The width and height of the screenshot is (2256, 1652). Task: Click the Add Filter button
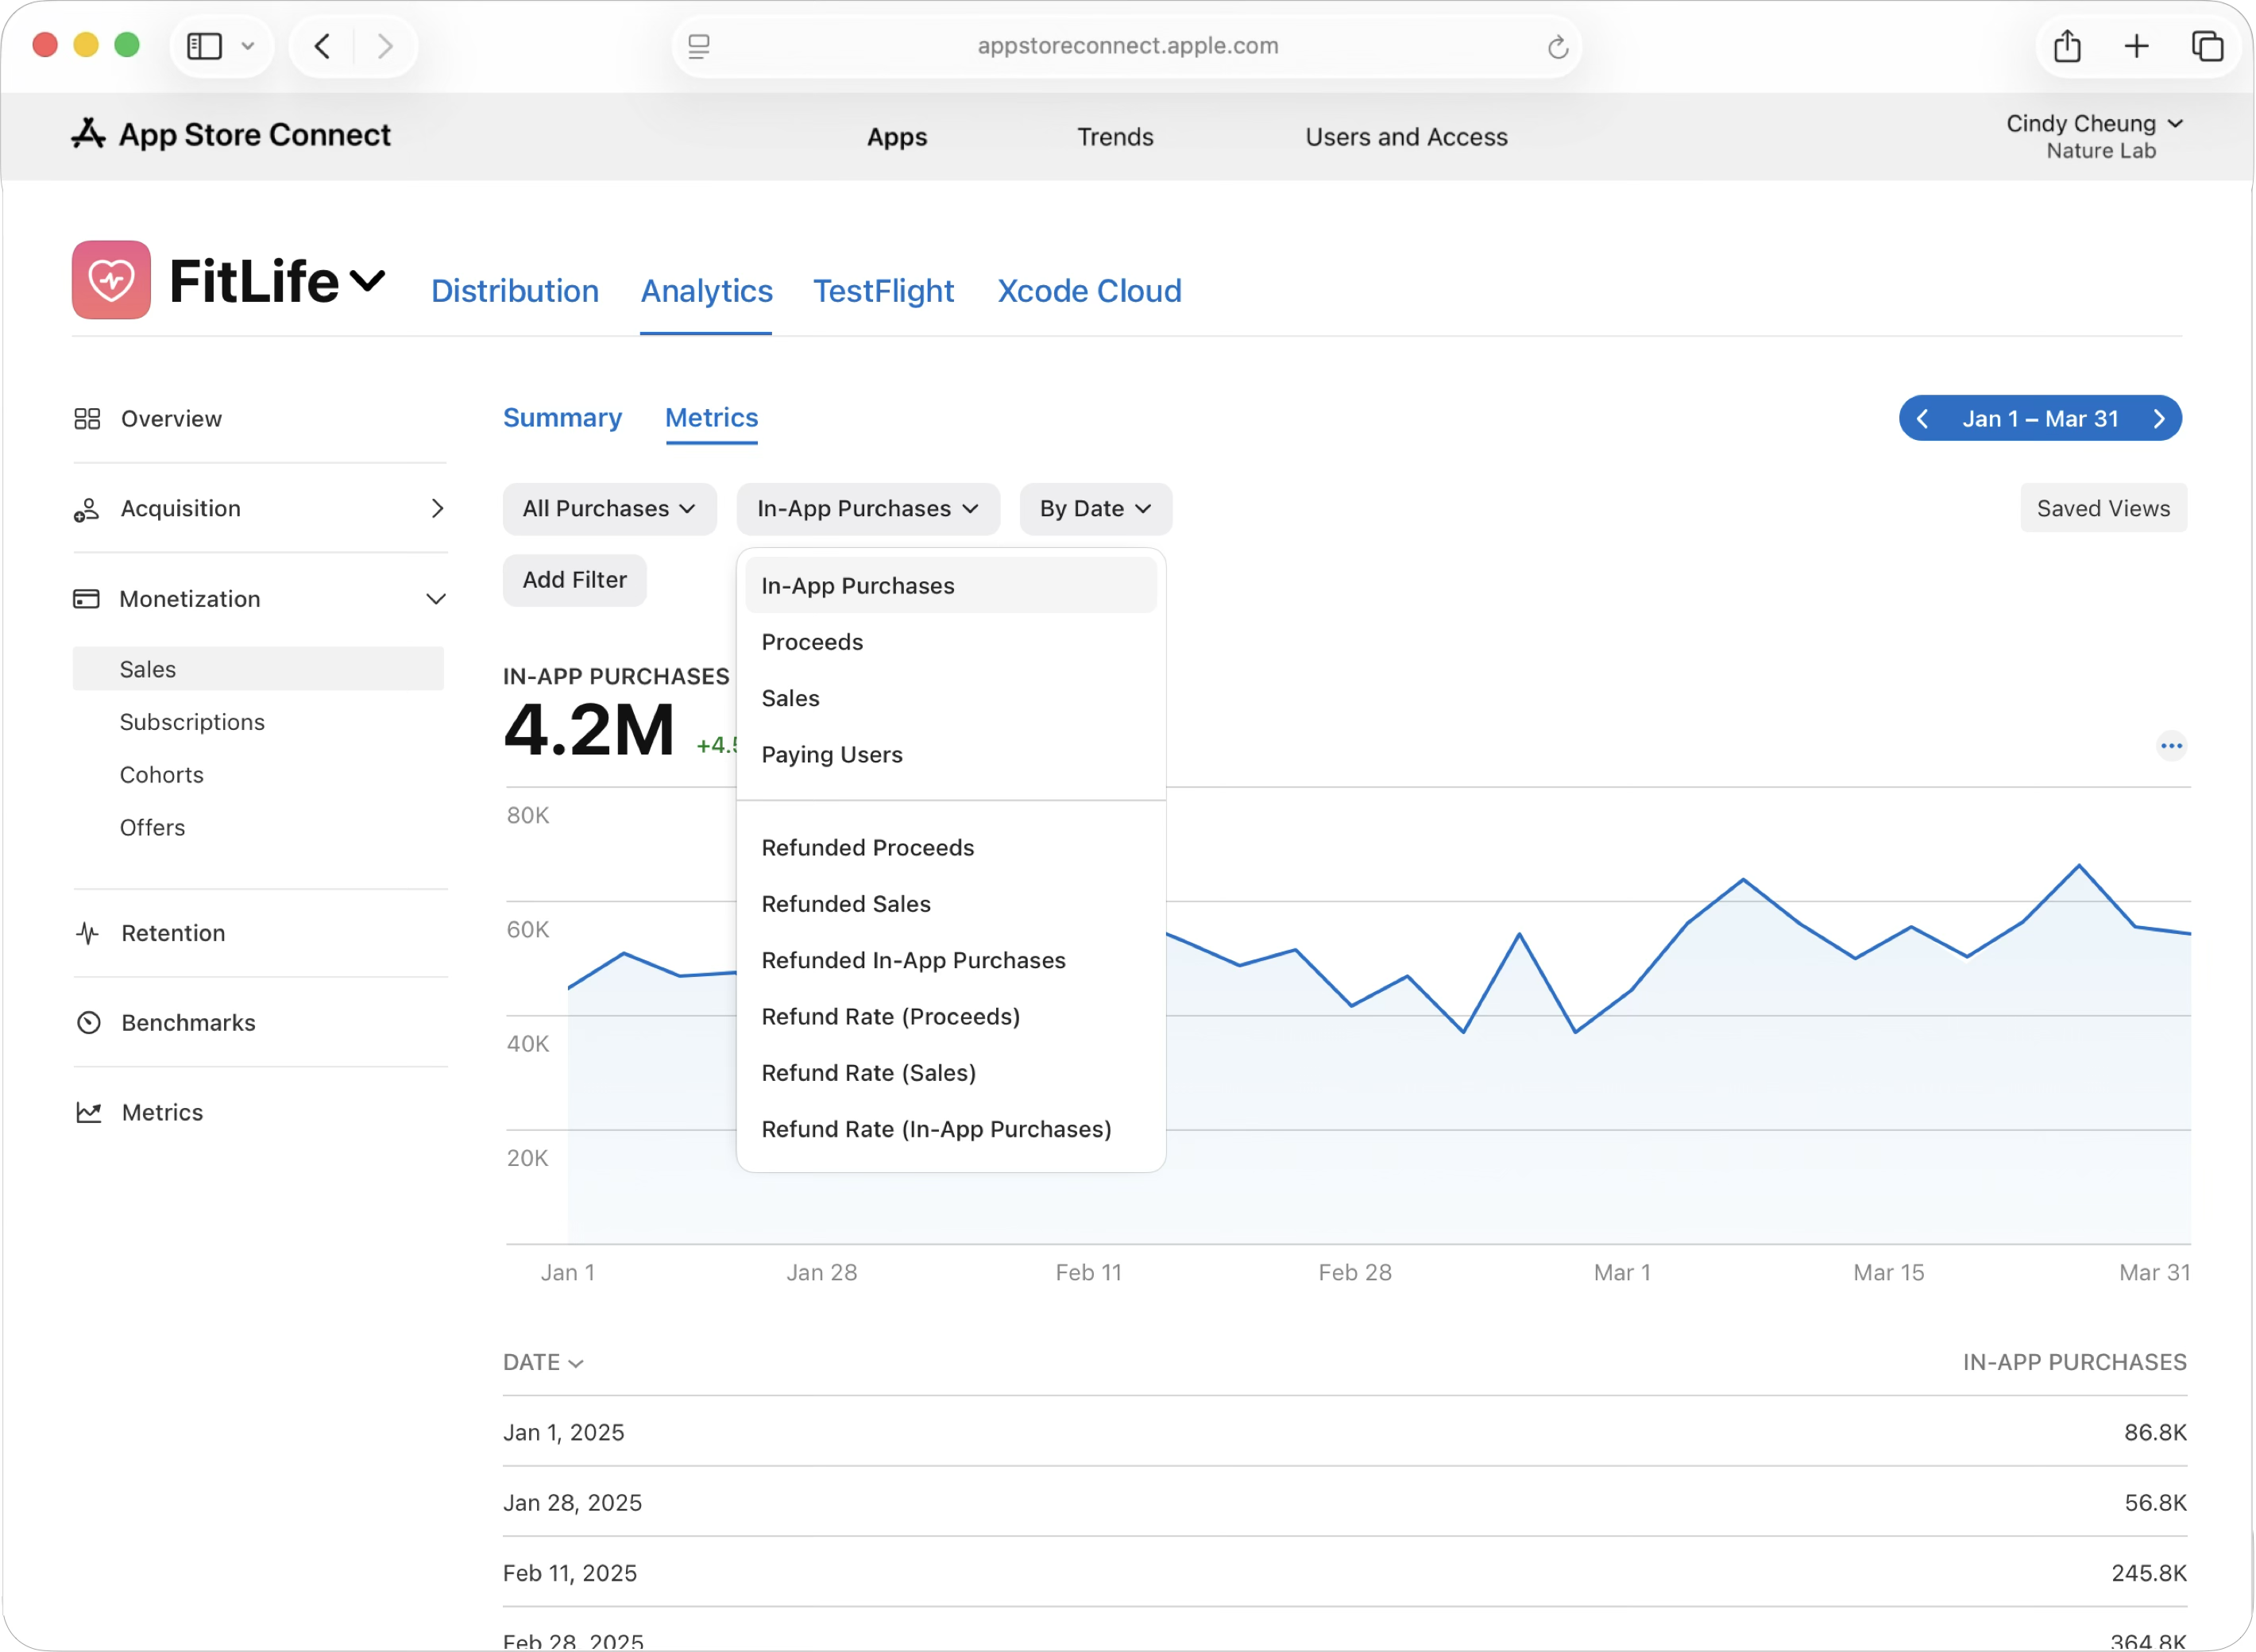[x=574, y=580]
